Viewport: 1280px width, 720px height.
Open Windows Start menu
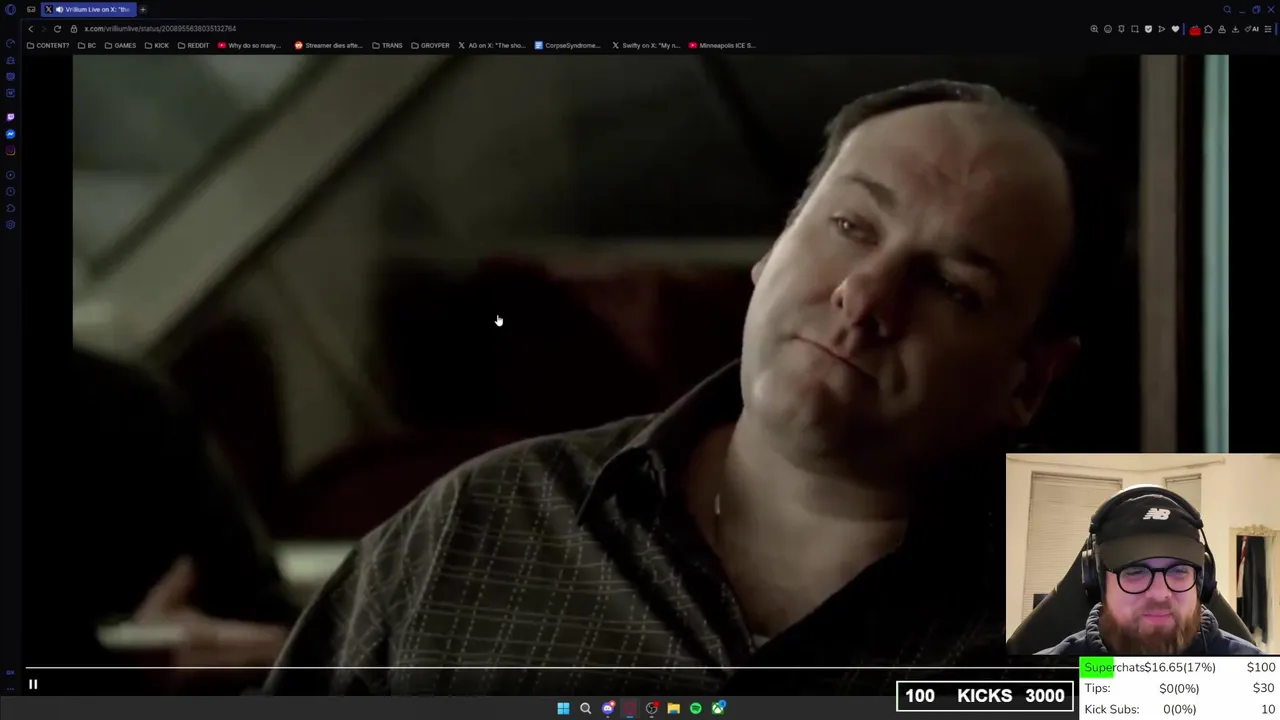point(563,708)
